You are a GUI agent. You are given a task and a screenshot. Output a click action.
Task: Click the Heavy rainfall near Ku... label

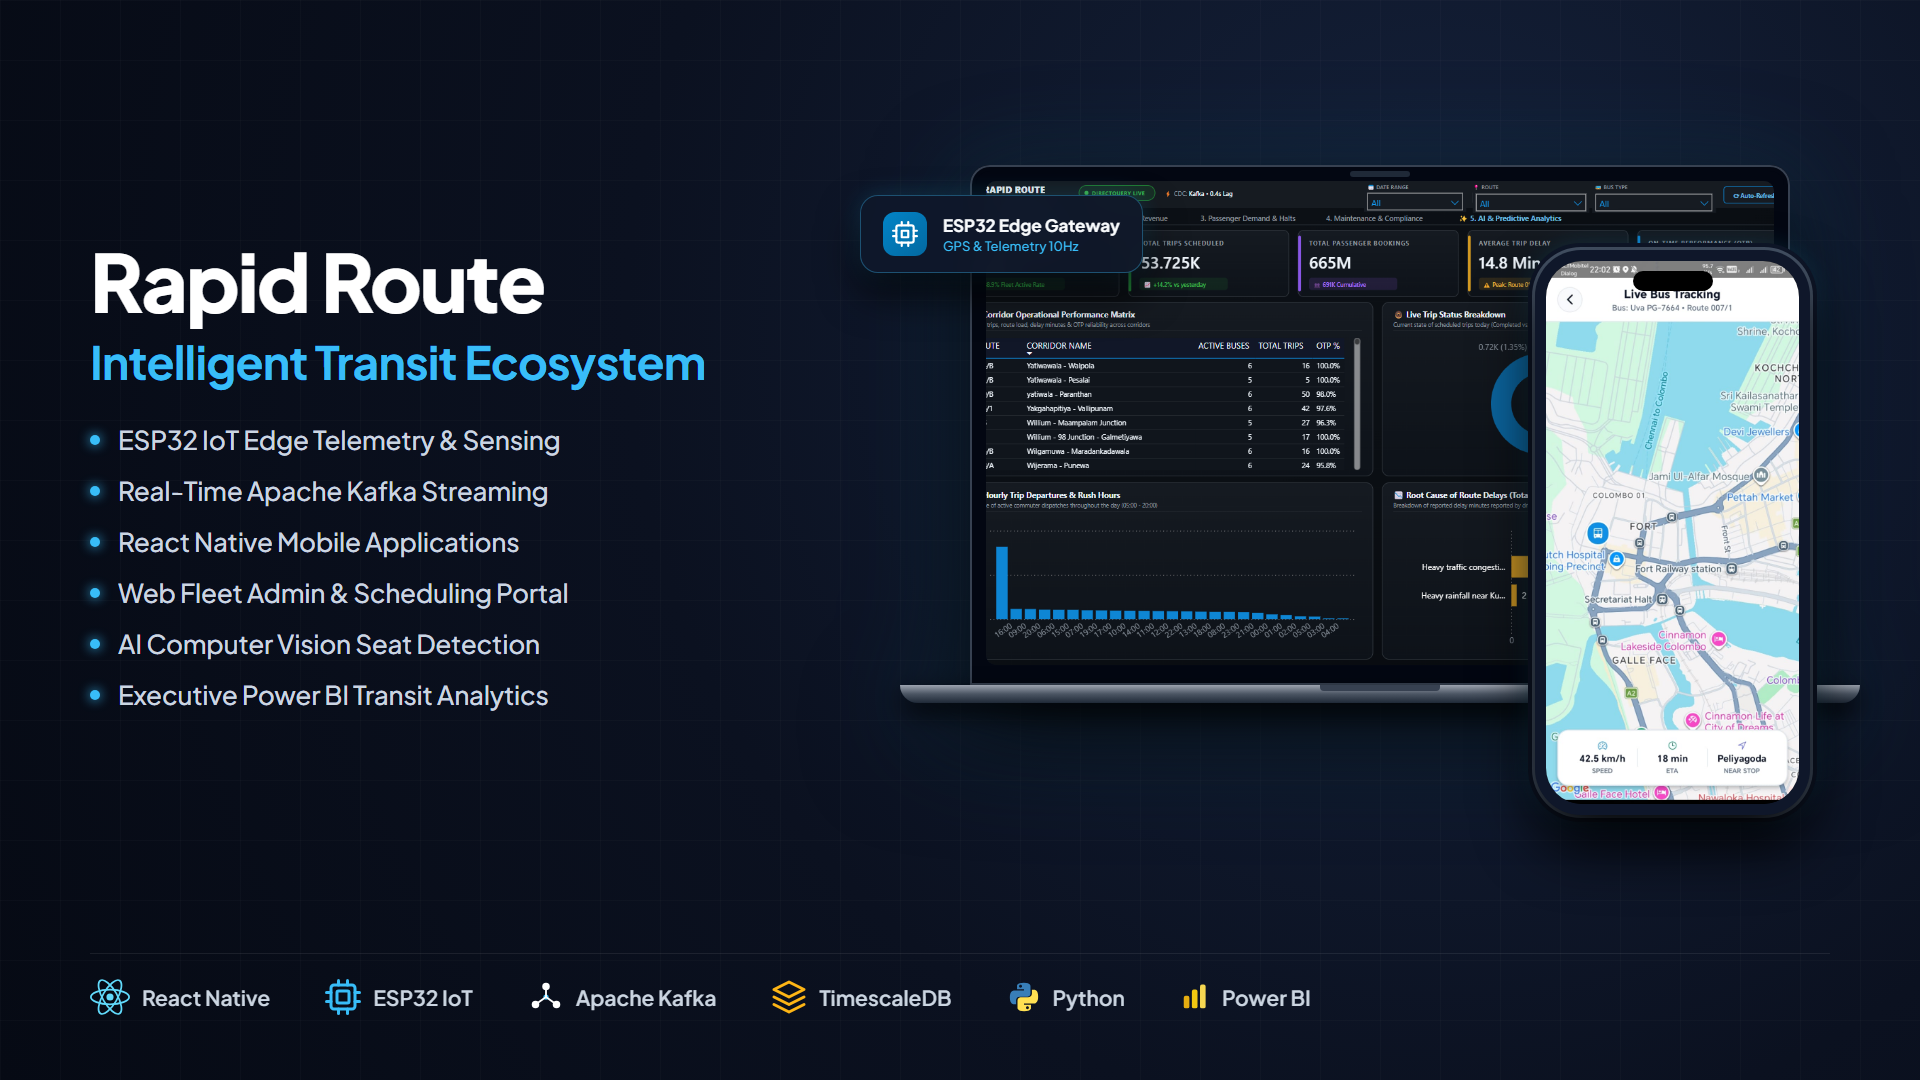[1463, 596]
